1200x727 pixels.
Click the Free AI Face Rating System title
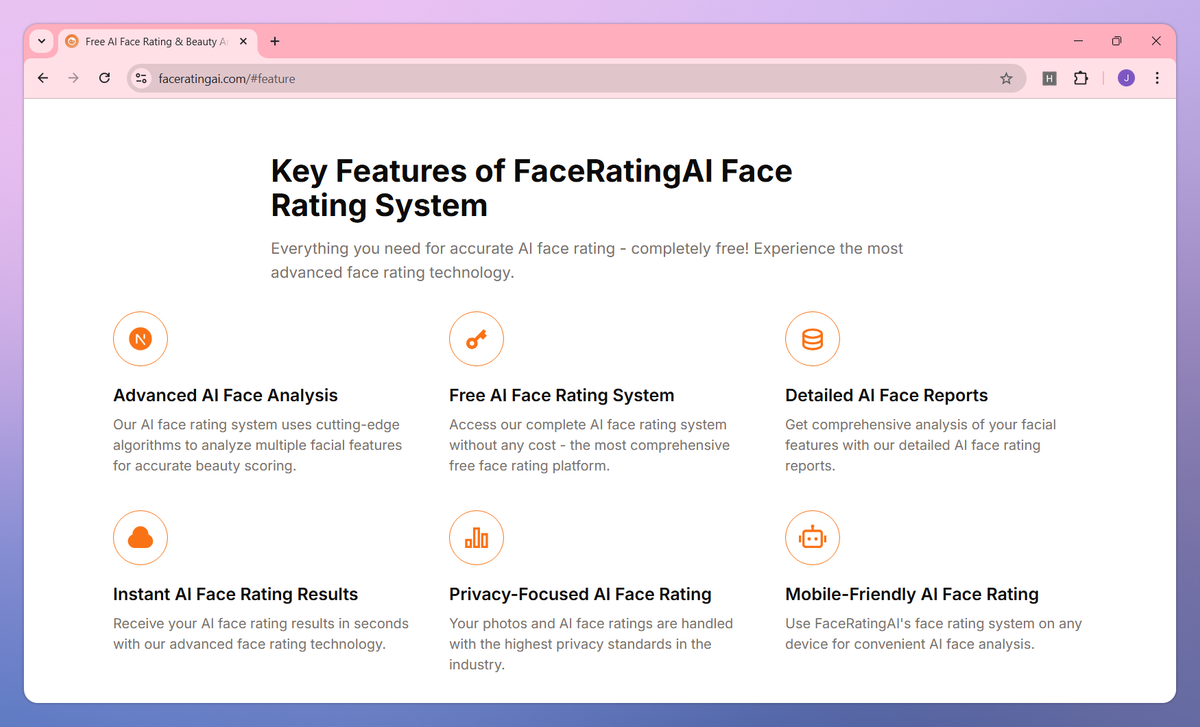562,395
